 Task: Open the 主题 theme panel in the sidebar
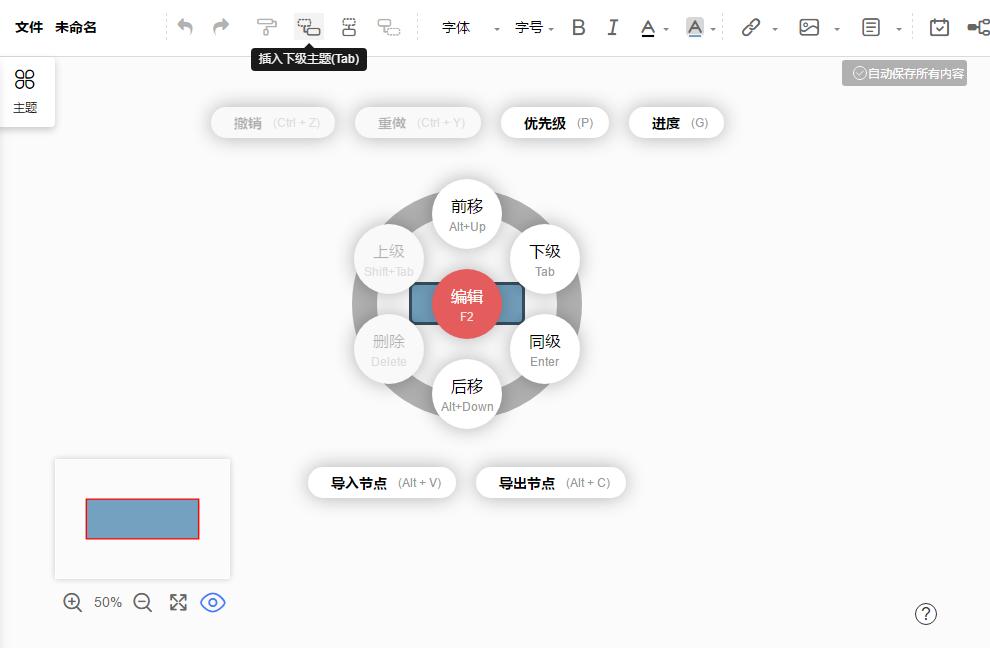click(x=25, y=90)
